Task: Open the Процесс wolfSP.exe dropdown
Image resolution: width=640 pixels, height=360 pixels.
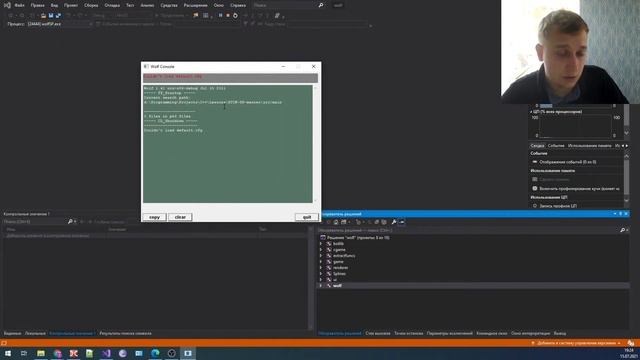Action: (x=60, y=24)
